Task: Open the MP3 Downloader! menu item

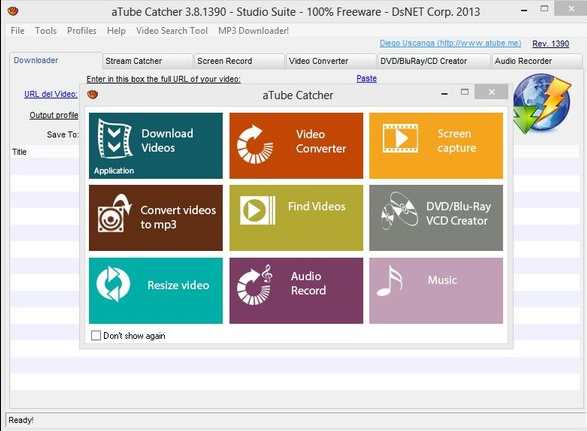Action: pyautogui.click(x=253, y=31)
